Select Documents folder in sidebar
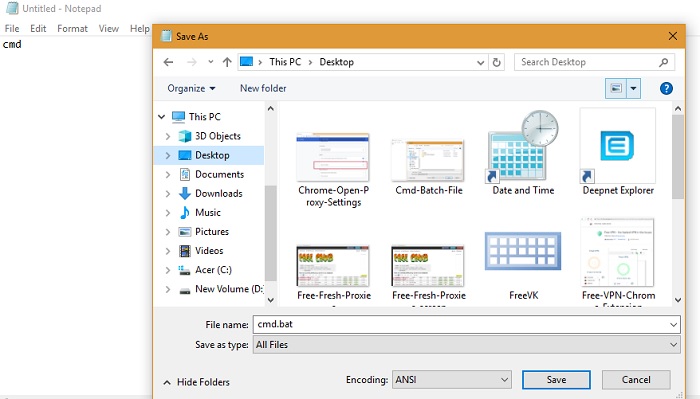The height and width of the screenshot is (399, 700). click(x=211, y=175)
